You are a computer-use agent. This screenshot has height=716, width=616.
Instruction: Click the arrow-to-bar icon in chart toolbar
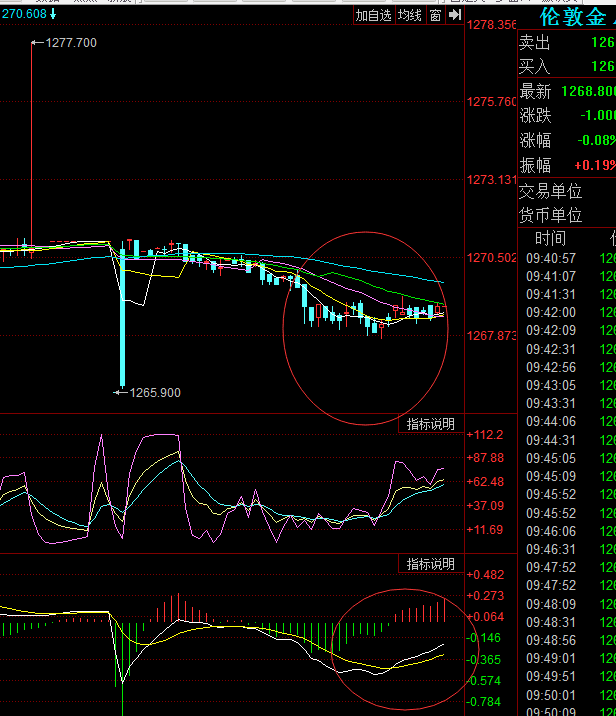[453, 15]
